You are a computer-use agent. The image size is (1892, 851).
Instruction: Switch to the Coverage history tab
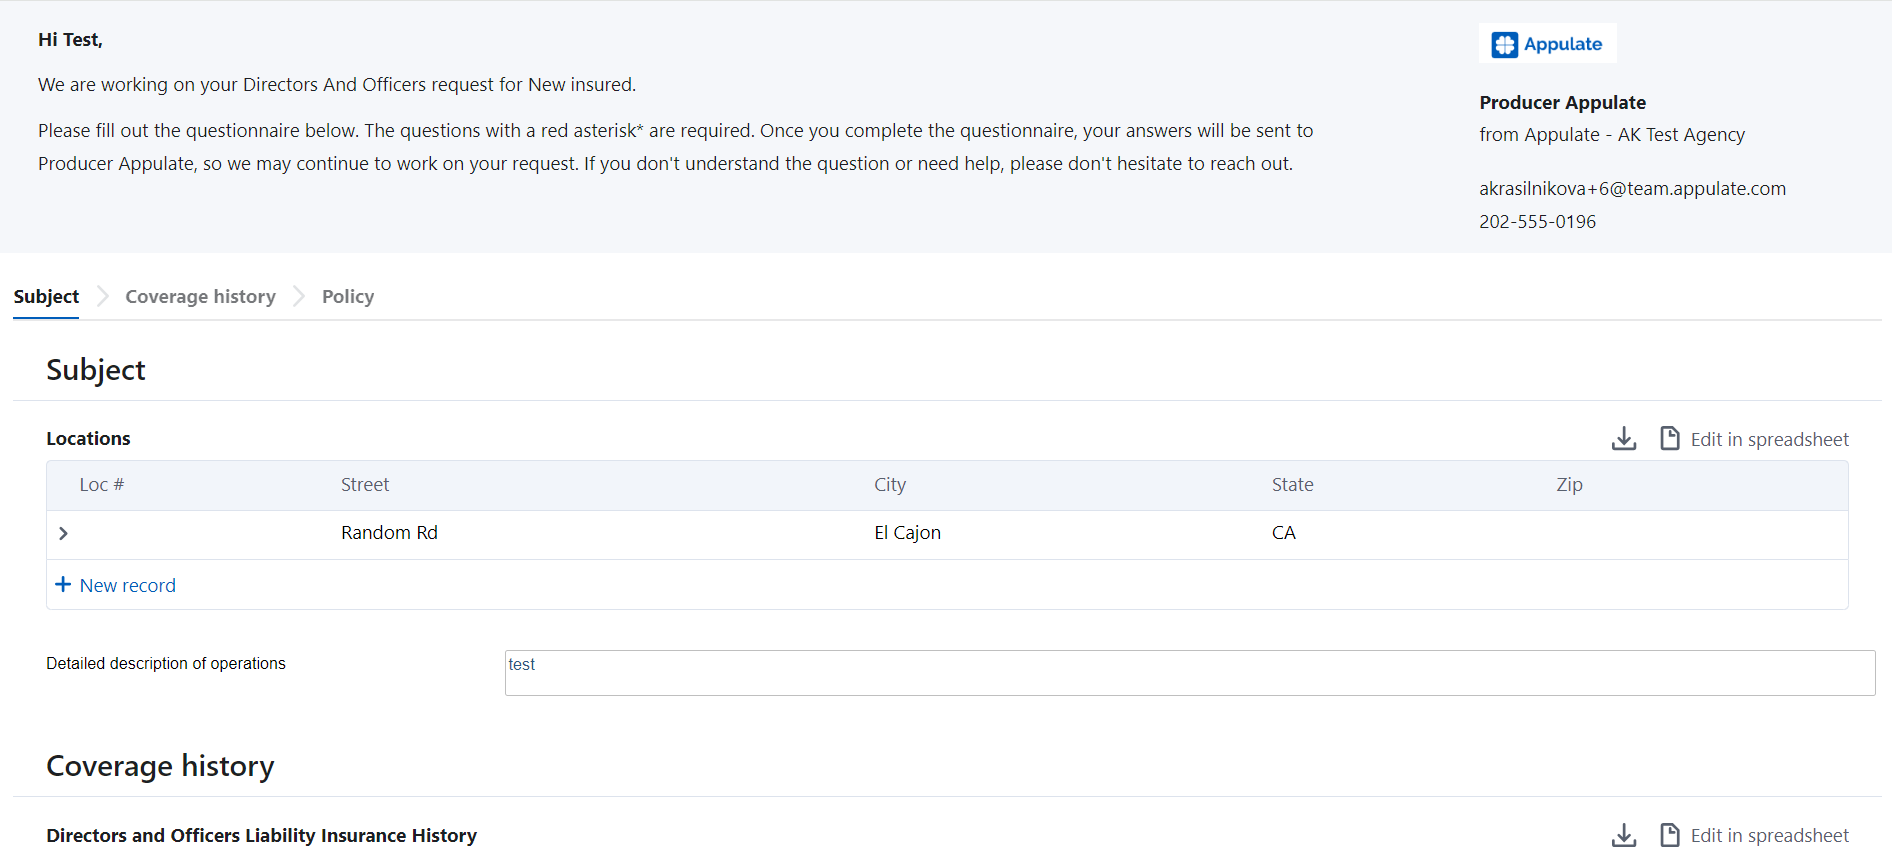point(200,297)
